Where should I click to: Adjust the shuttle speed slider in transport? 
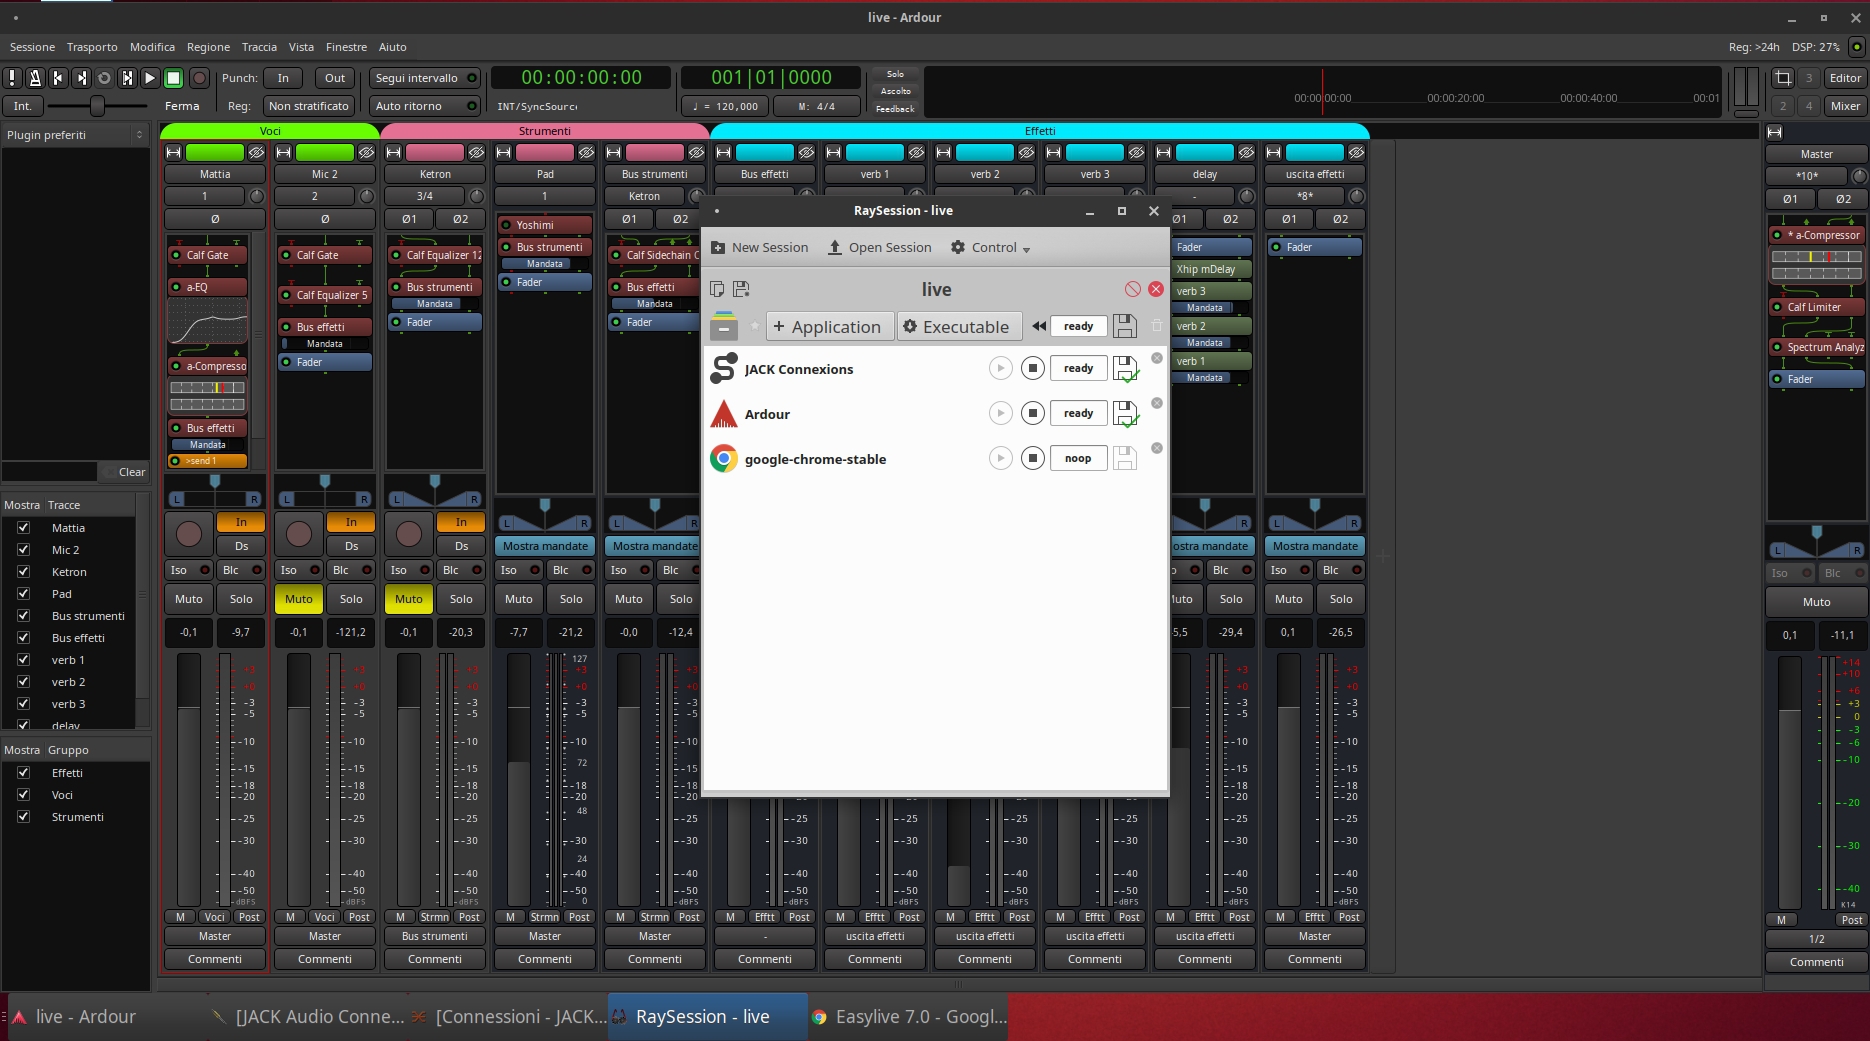(97, 106)
